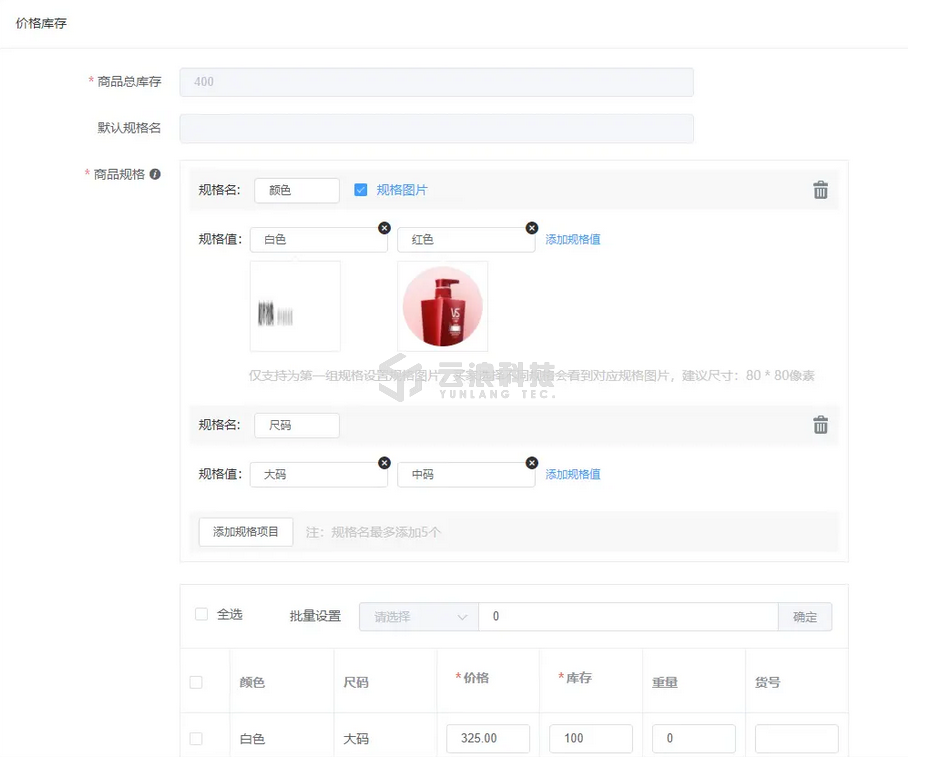Remove the 大码 spec value

pyautogui.click(x=384, y=463)
